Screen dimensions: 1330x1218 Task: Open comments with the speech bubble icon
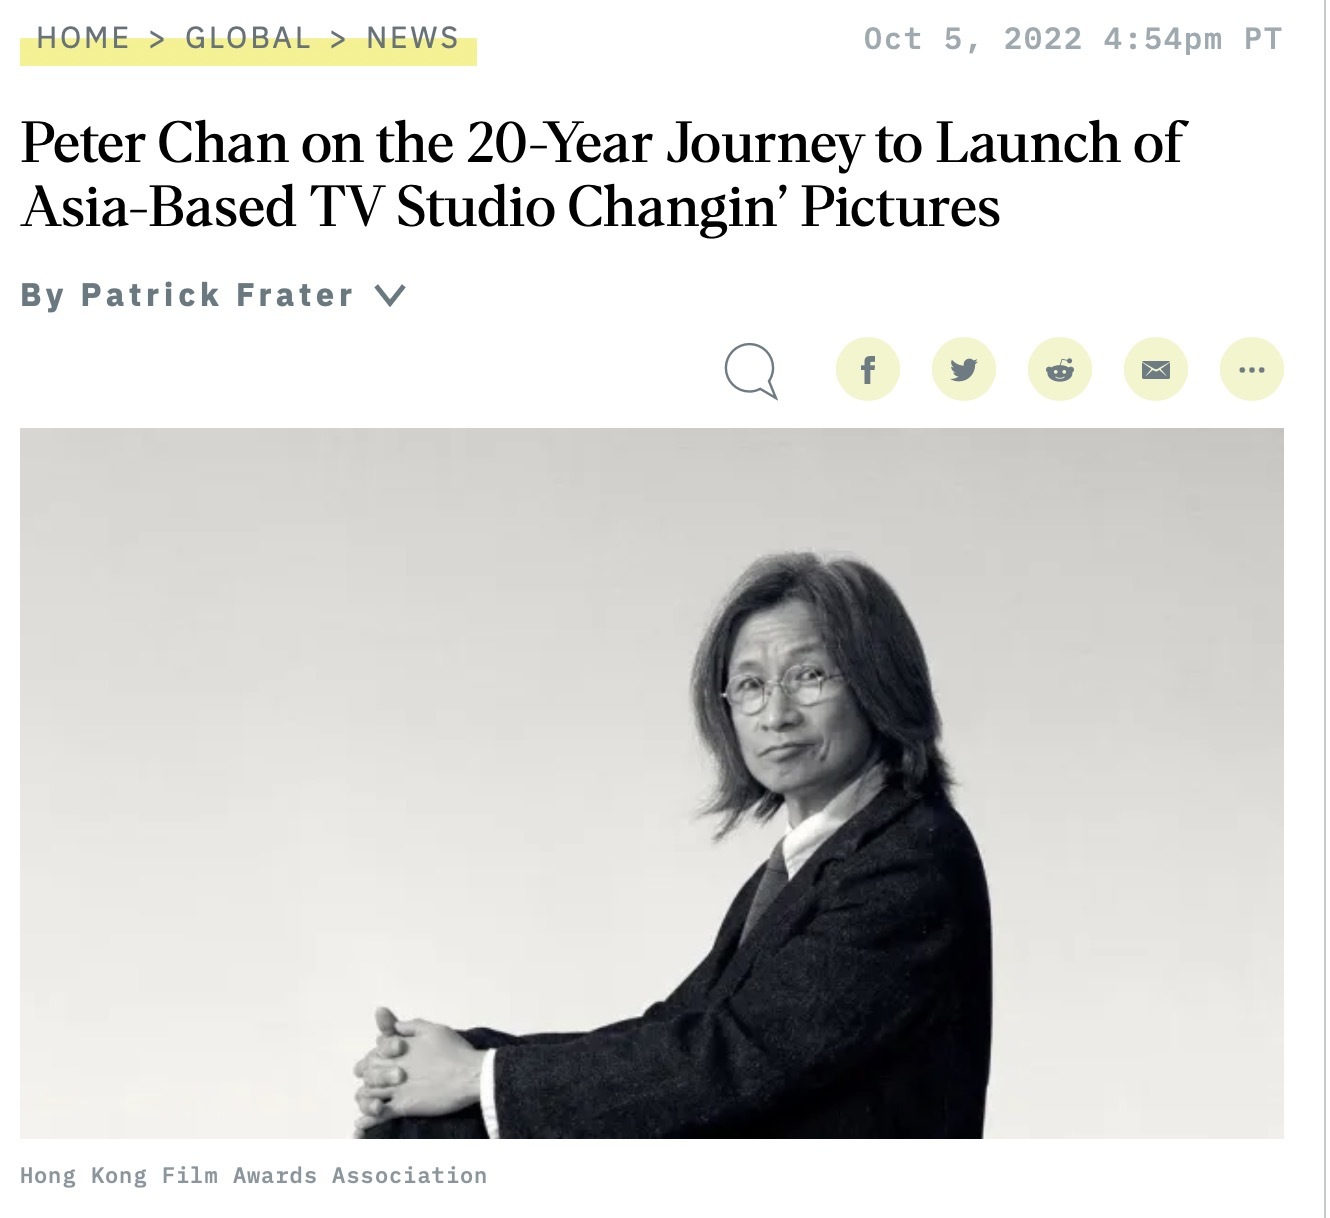coord(750,370)
